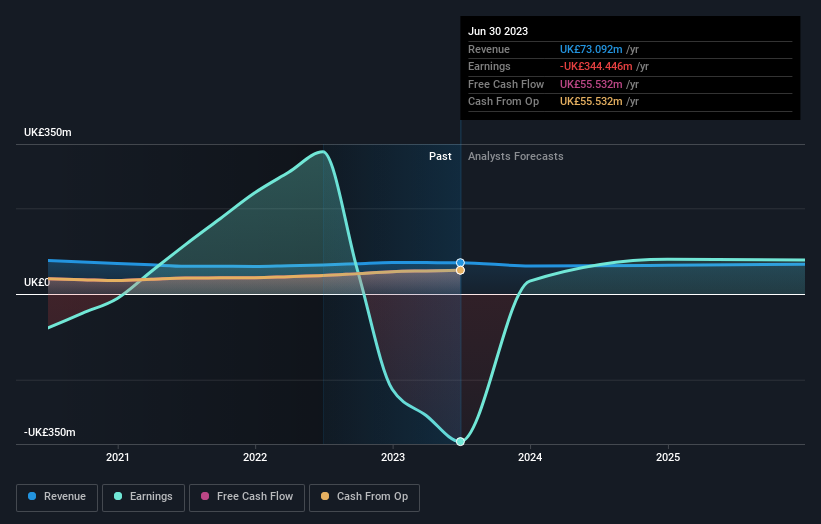Click the 2021 x-axis label
Image resolution: width=821 pixels, height=524 pixels.
(x=117, y=458)
